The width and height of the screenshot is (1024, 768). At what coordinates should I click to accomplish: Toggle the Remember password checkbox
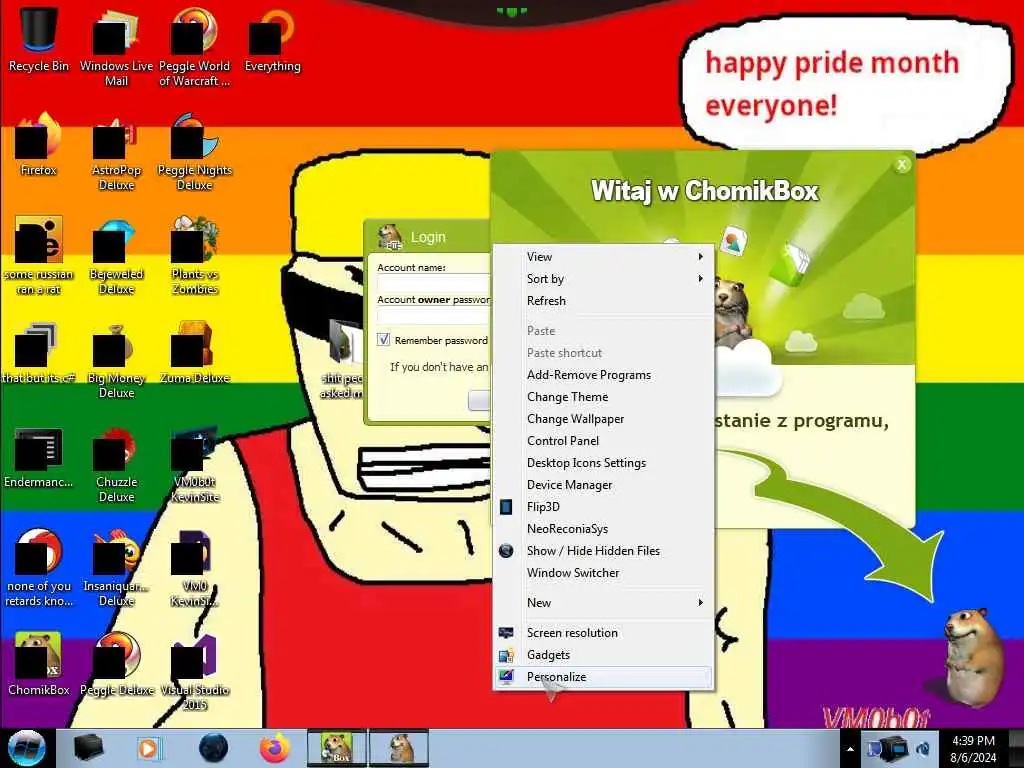click(383, 340)
